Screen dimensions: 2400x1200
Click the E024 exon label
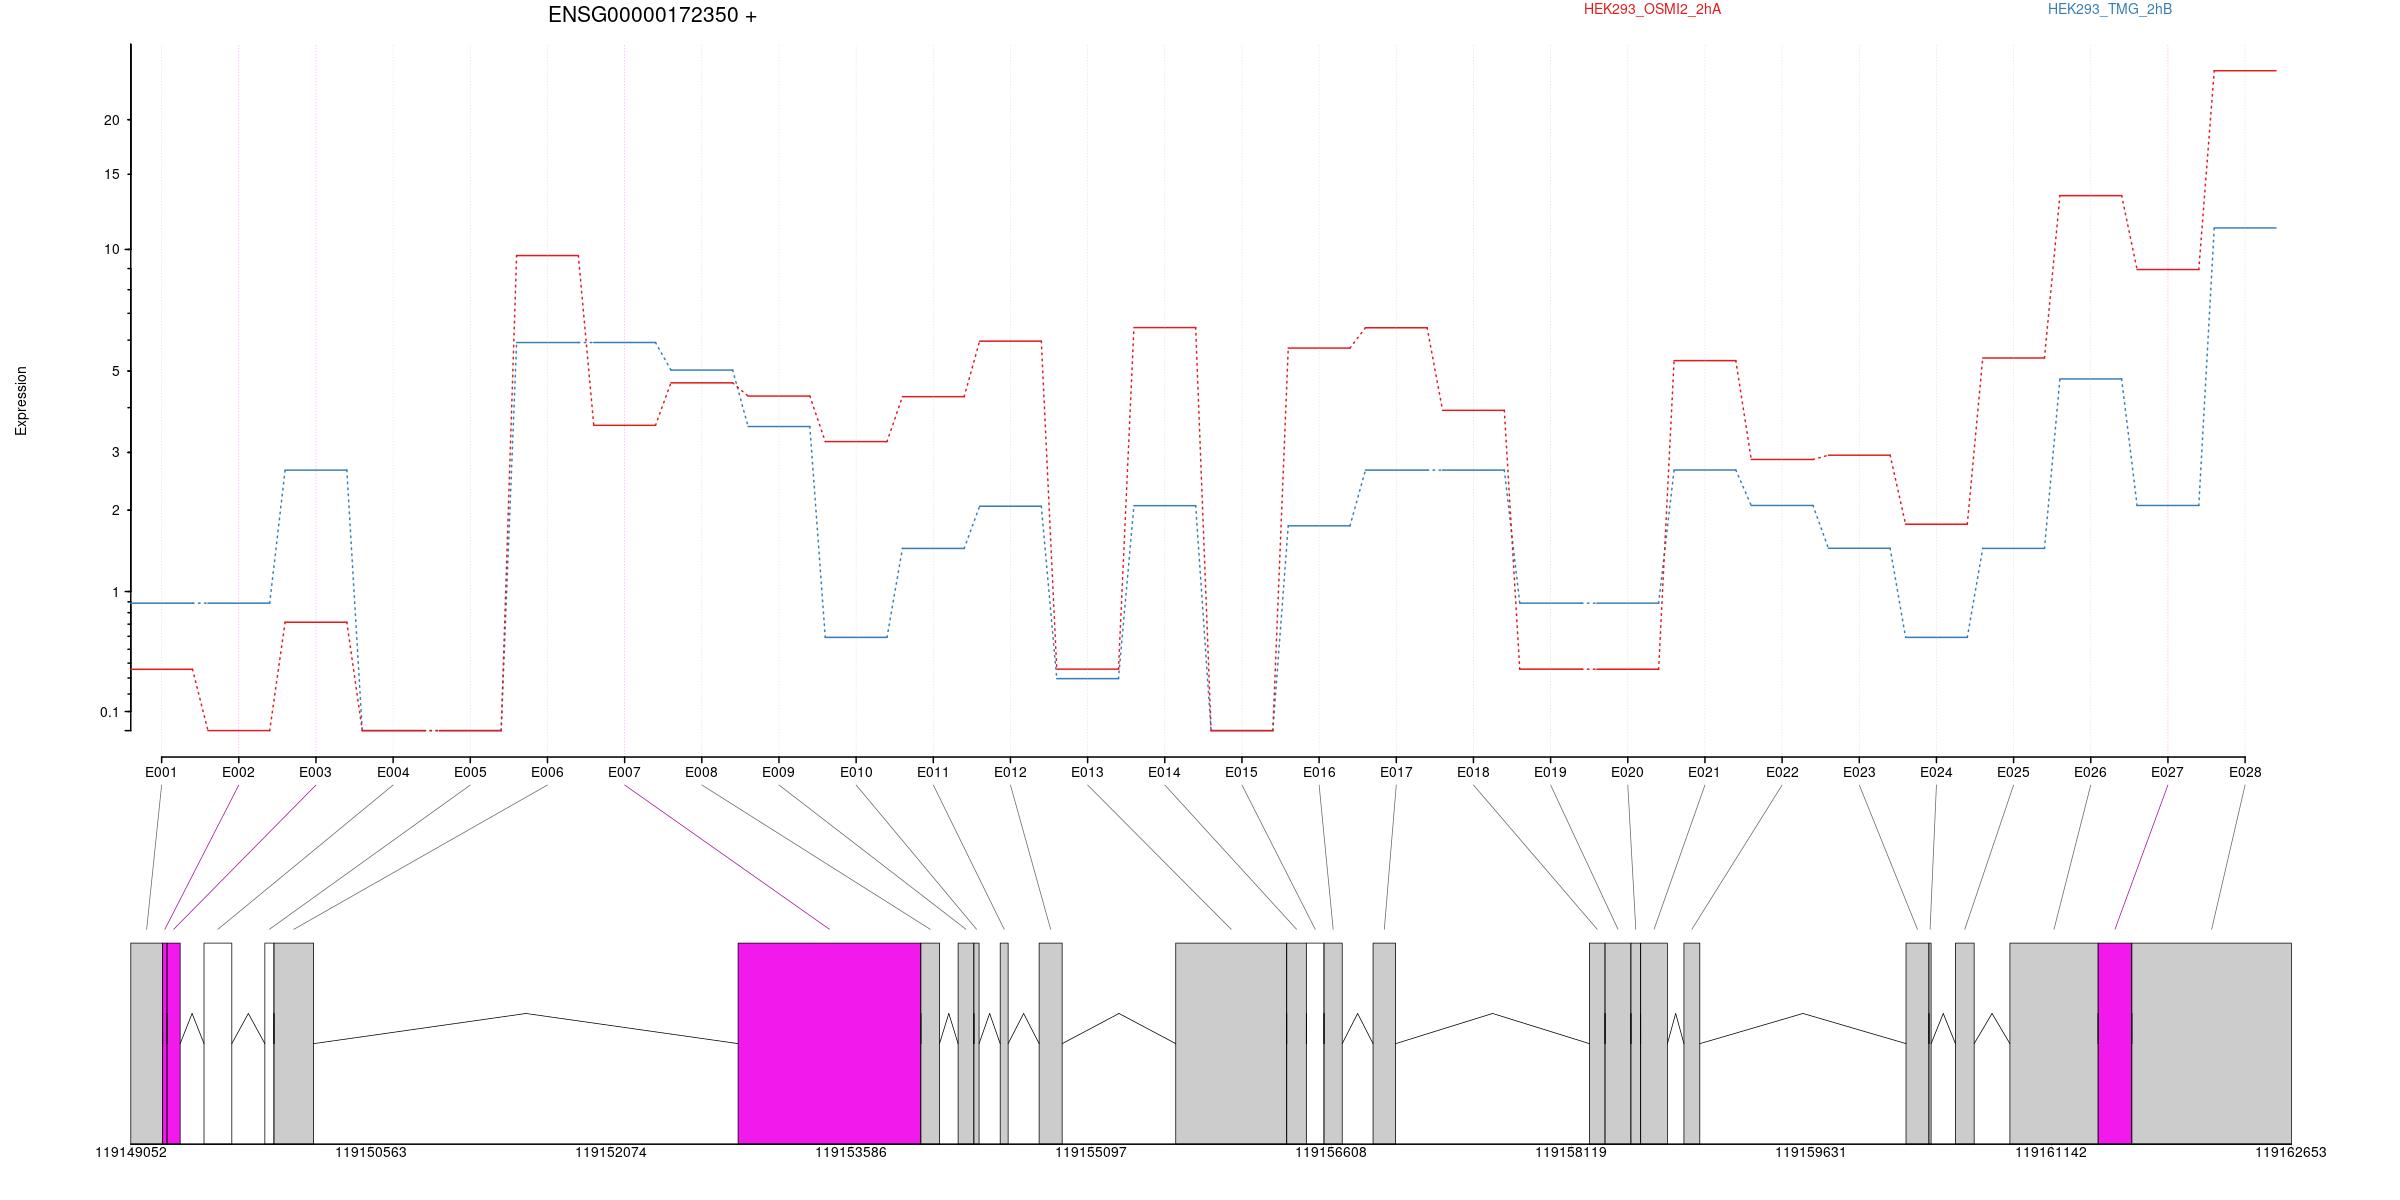pyautogui.click(x=1936, y=772)
